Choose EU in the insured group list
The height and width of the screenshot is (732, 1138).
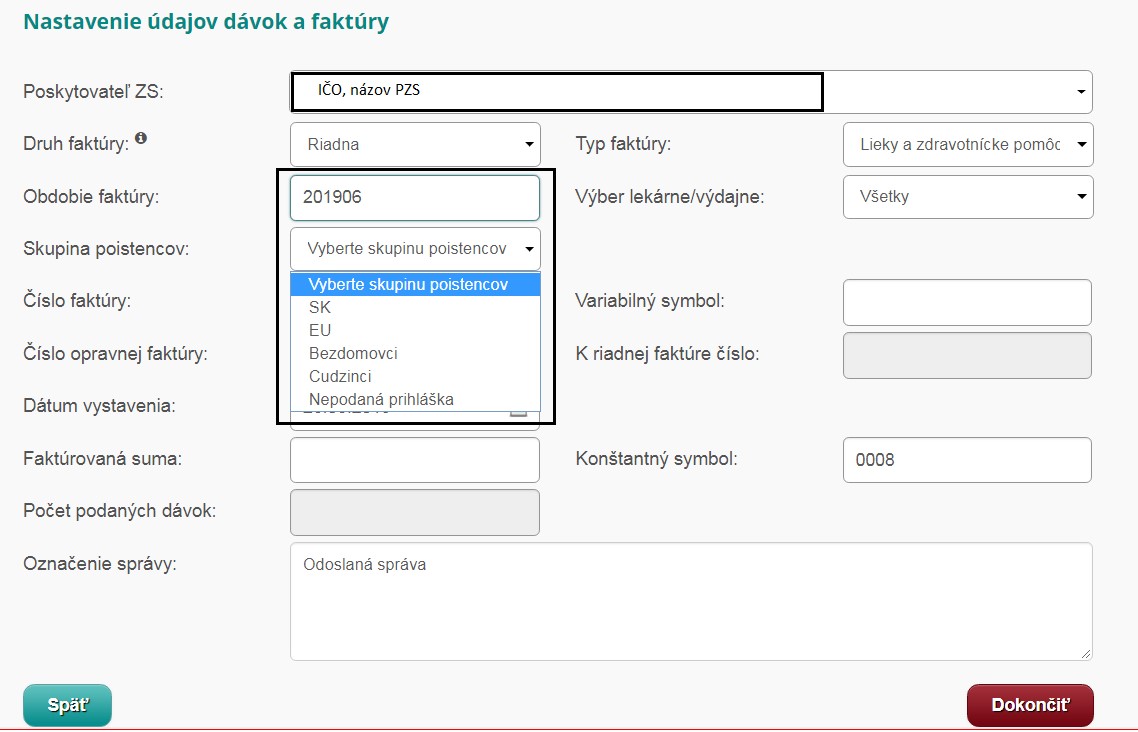click(320, 330)
